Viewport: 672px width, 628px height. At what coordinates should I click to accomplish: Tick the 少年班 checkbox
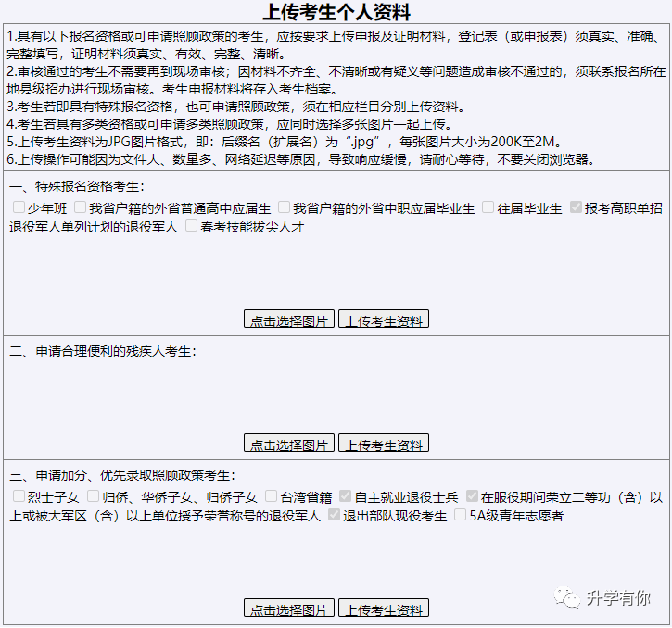point(19,207)
